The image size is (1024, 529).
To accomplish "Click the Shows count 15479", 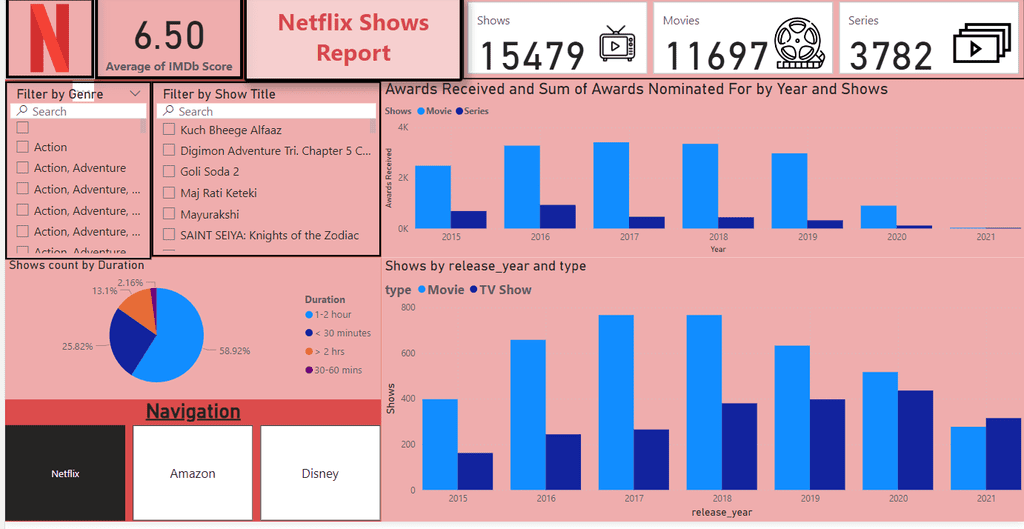I will pos(532,55).
